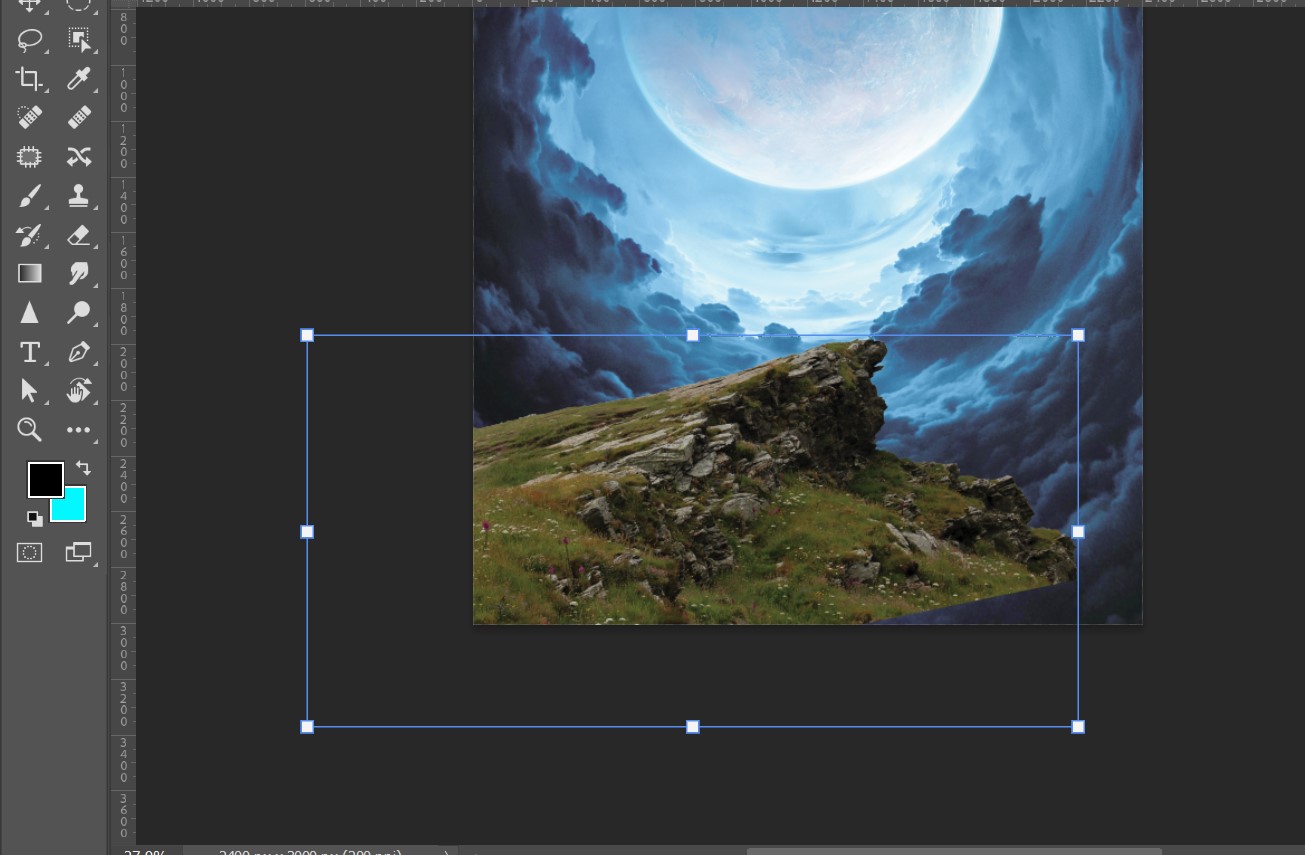Change the screen mode
This screenshot has height=855, width=1305.
click(79, 552)
